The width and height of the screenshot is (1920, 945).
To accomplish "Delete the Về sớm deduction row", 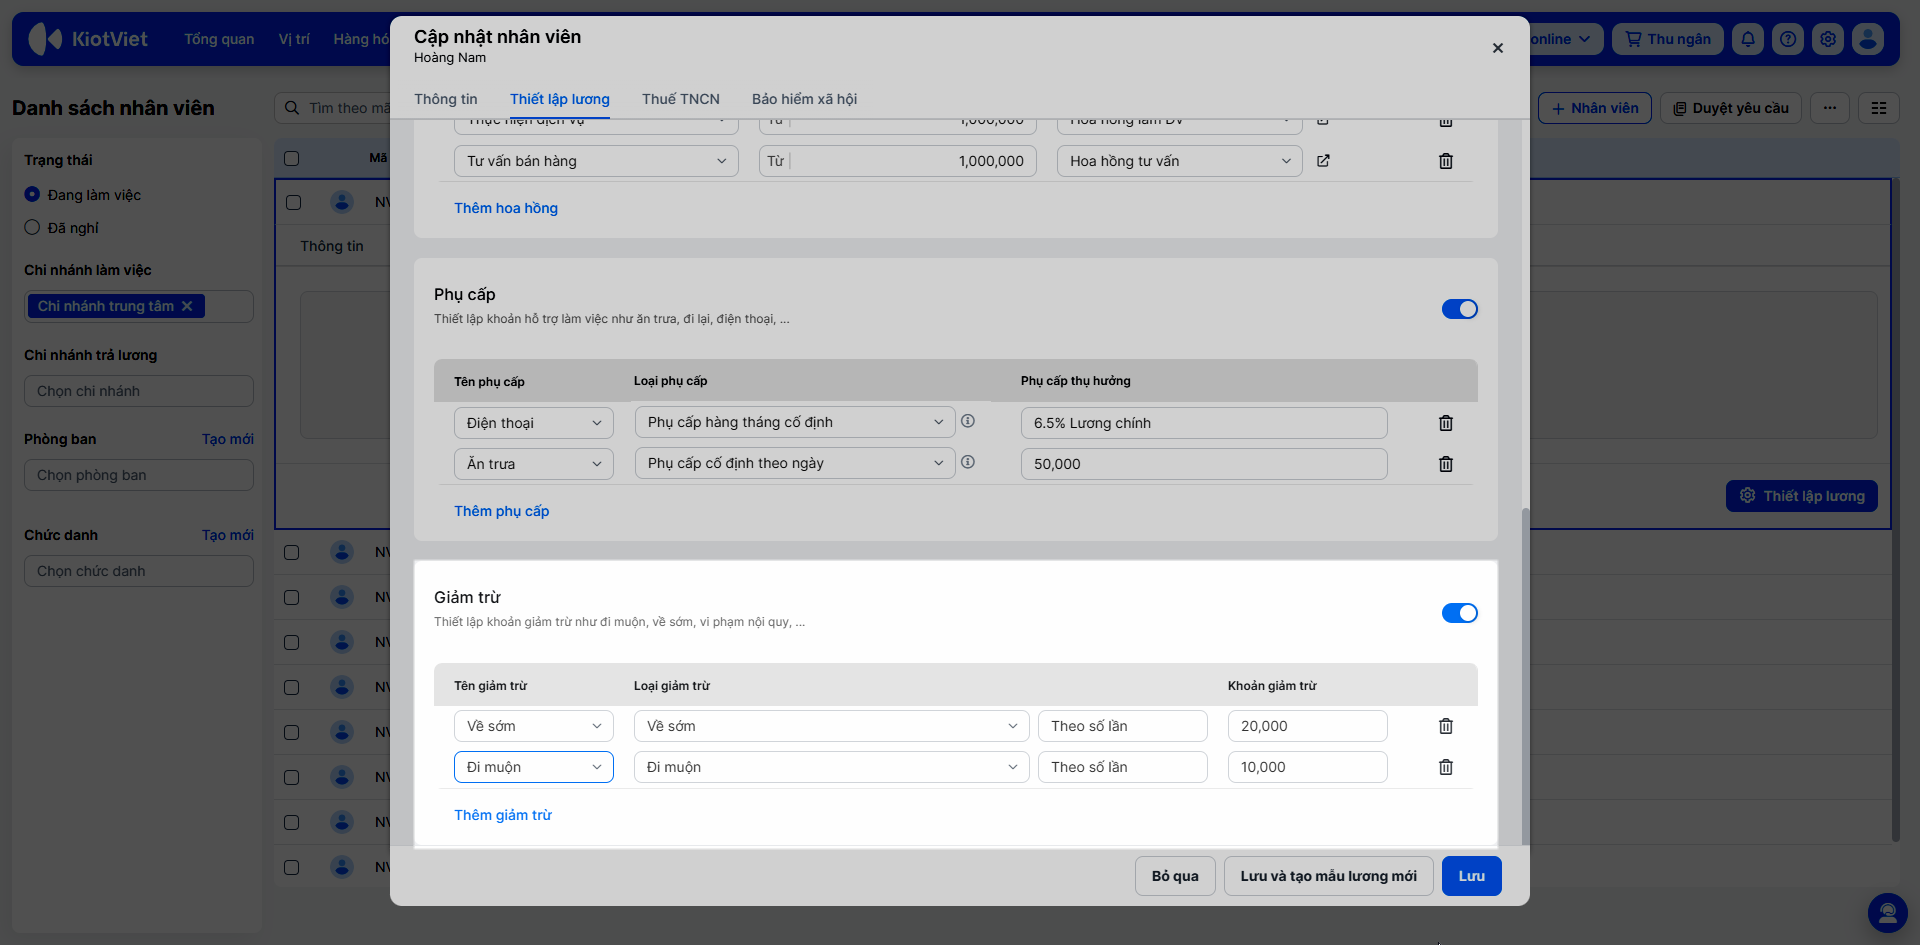I will [1445, 726].
